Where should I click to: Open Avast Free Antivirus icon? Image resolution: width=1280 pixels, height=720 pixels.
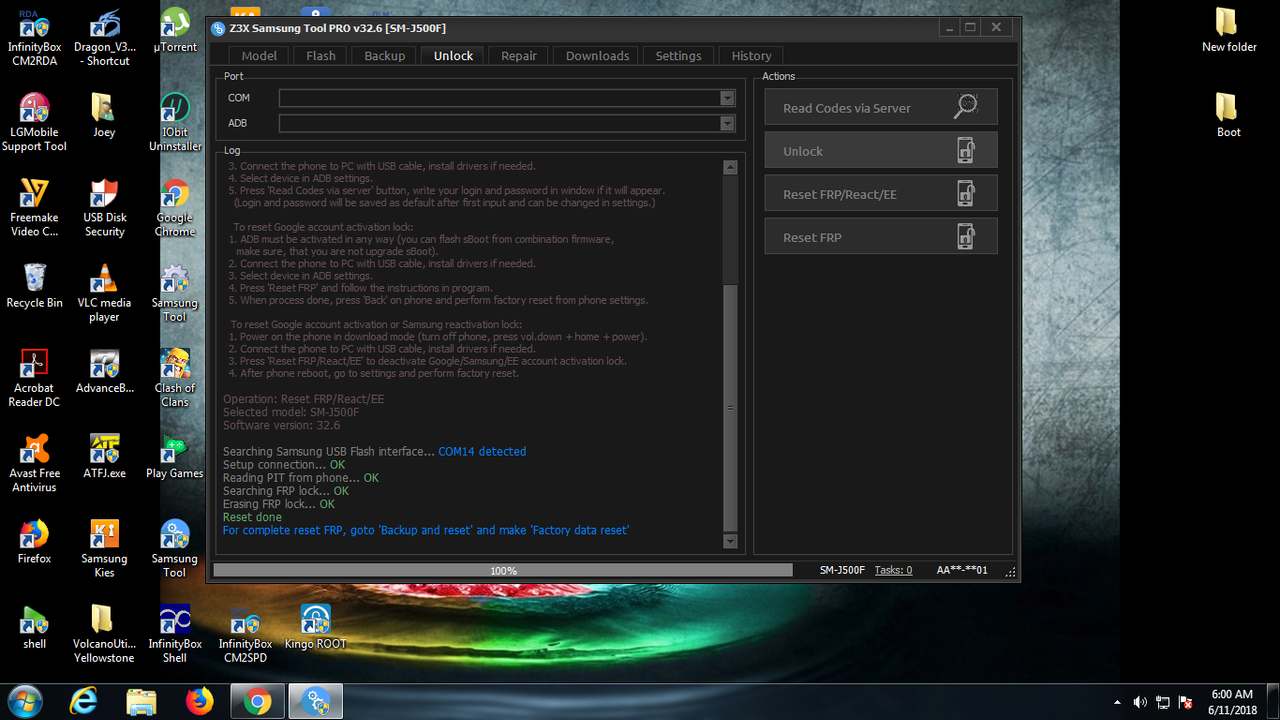pyautogui.click(x=34, y=463)
